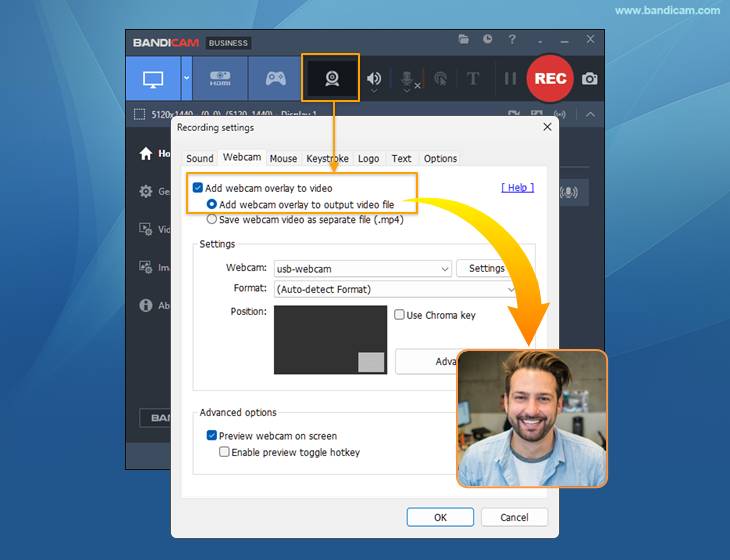Uncheck Add webcam overlay to video
The height and width of the screenshot is (560, 730).
click(198, 188)
